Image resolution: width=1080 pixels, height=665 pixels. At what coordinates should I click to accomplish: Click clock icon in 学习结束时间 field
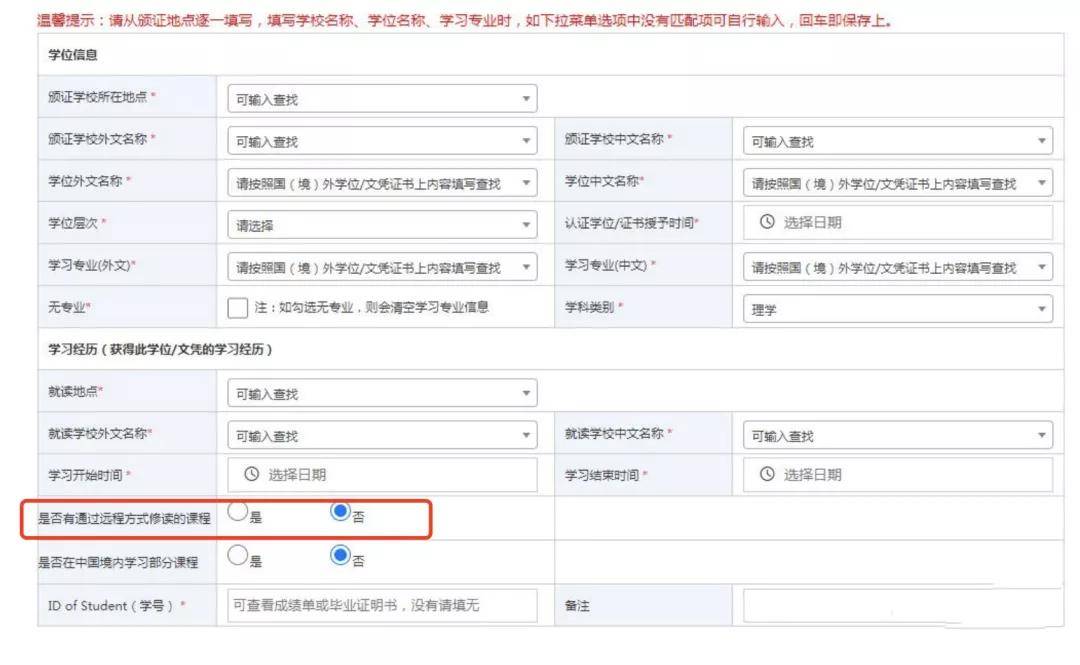coord(767,474)
